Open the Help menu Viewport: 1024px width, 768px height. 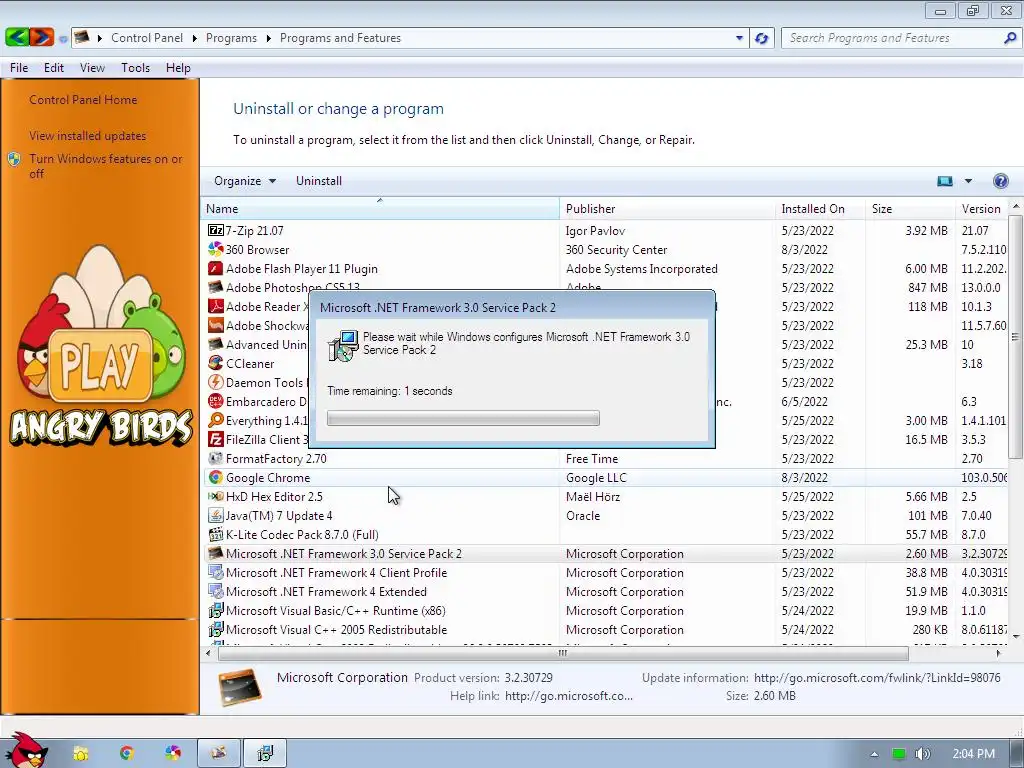pos(178,67)
